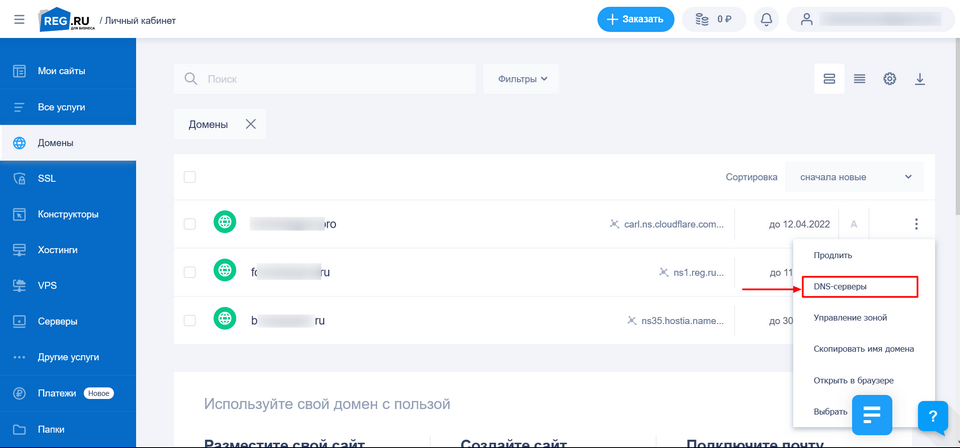
Task: Open three-dot menu for .pro domain
Action: [916, 224]
